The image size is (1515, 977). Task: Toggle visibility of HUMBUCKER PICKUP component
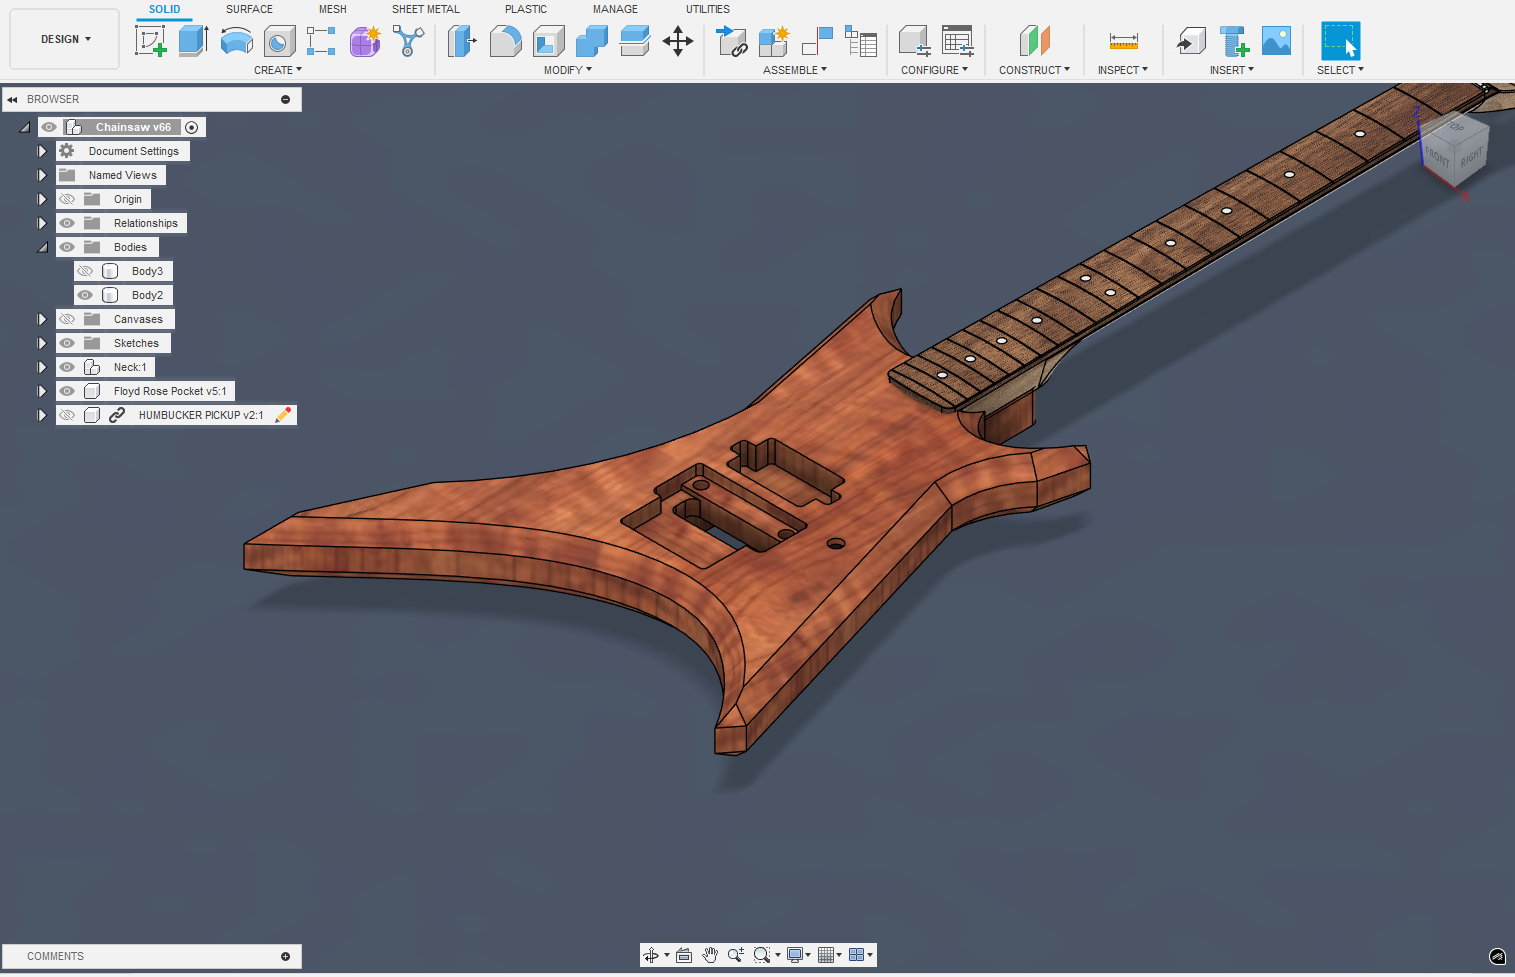click(x=67, y=415)
